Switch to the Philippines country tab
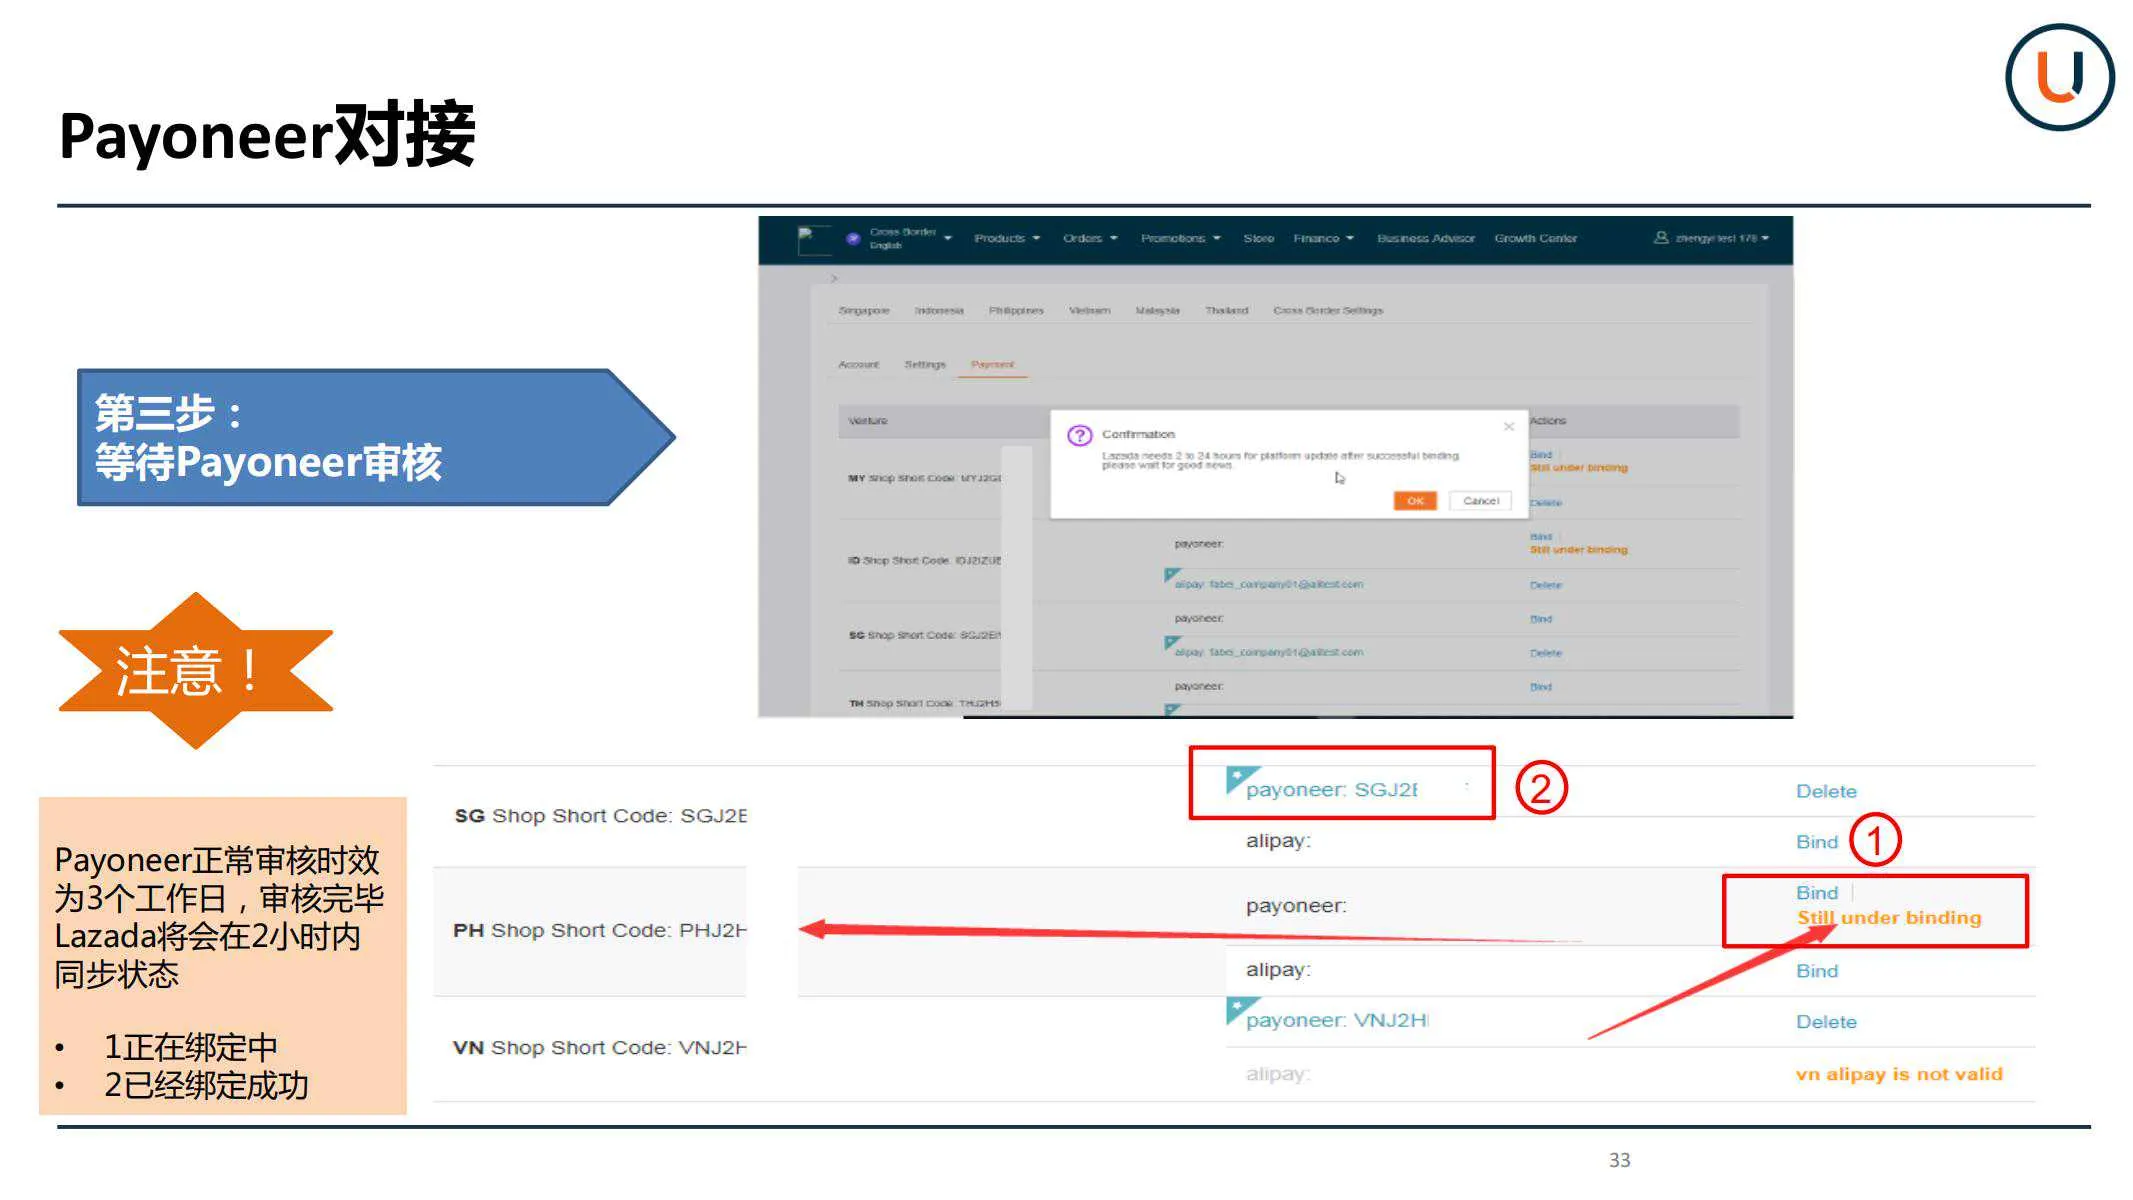This screenshot has width=2133, height=1200. coord(1015,311)
